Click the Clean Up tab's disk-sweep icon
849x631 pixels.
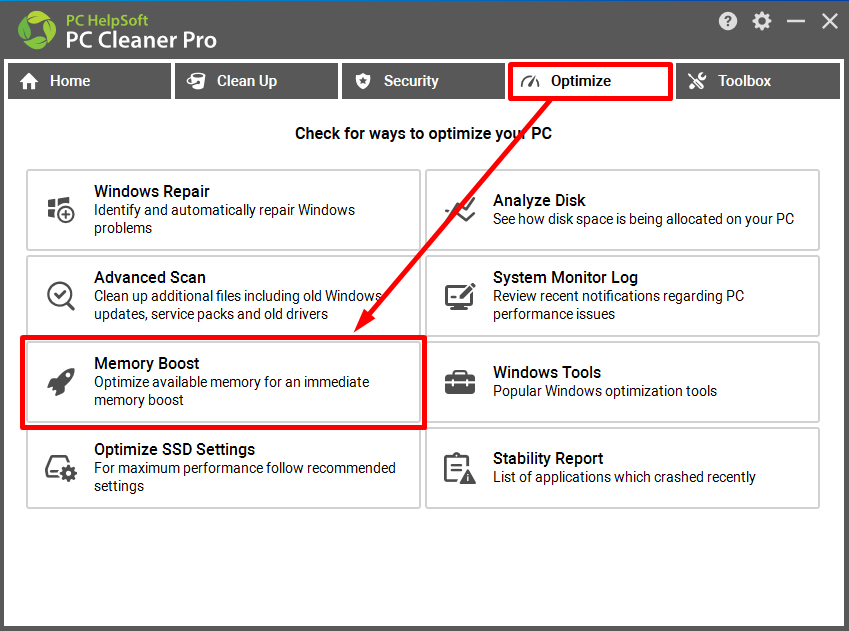tap(196, 81)
